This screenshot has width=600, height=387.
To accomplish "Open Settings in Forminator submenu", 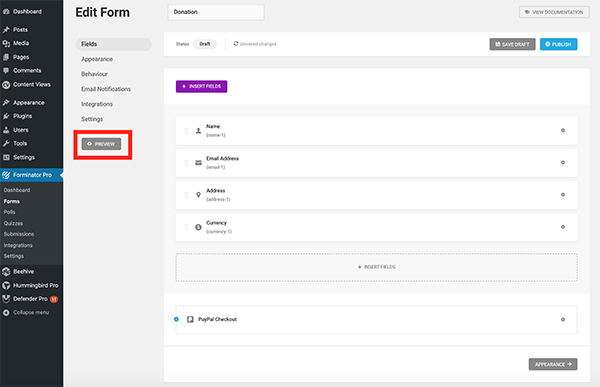I will (x=14, y=256).
